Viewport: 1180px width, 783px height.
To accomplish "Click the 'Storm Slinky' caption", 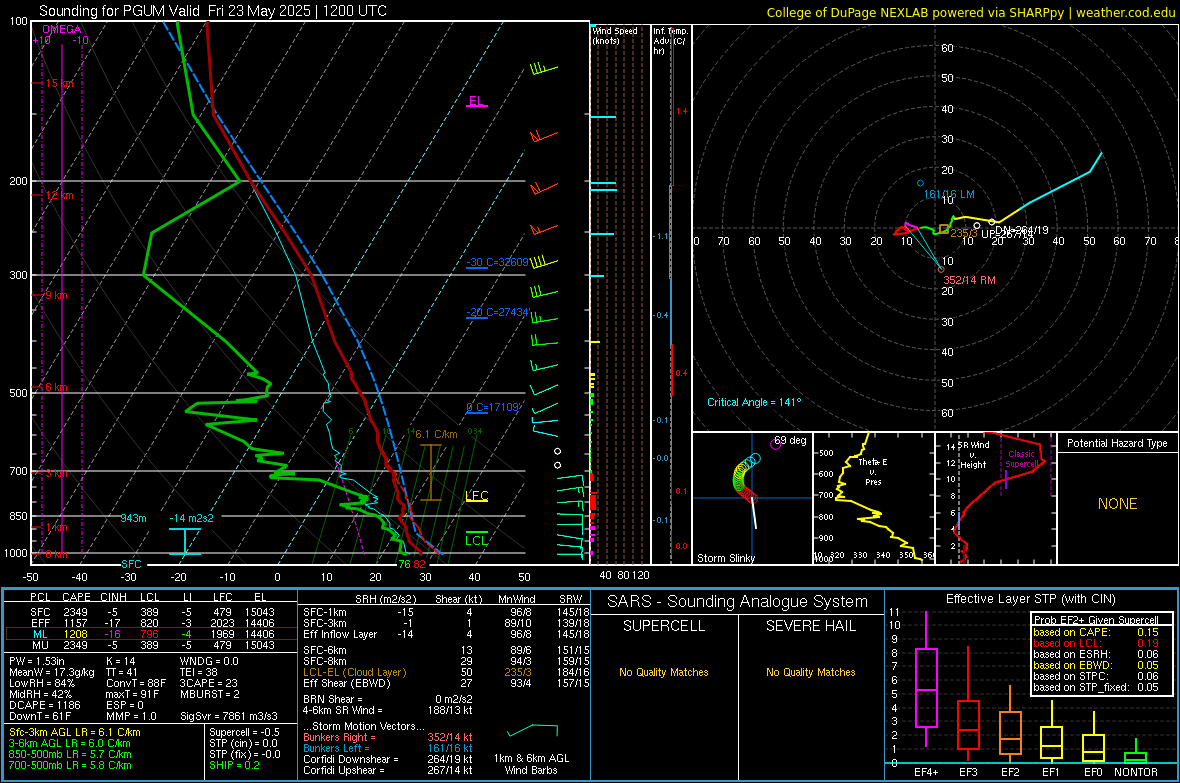I will pyautogui.click(x=725, y=558).
